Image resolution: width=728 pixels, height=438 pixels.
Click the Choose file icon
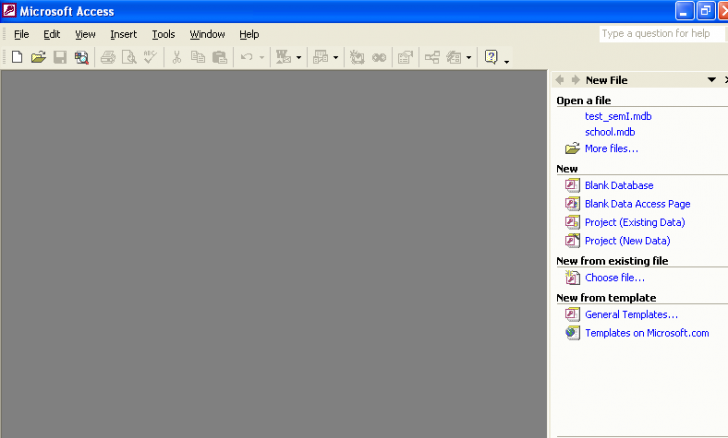(572, 278)
